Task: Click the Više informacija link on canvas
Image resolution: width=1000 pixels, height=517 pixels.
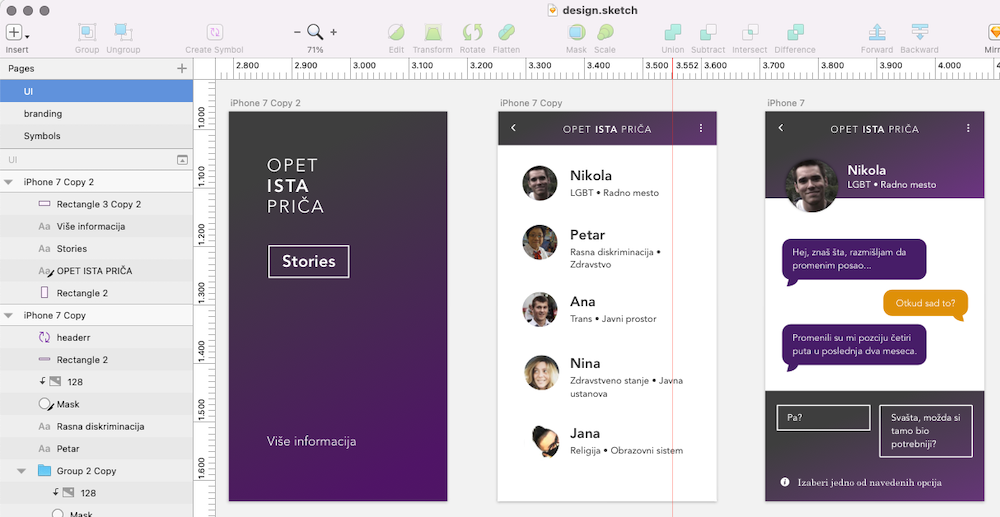Action: click(311, 441)
